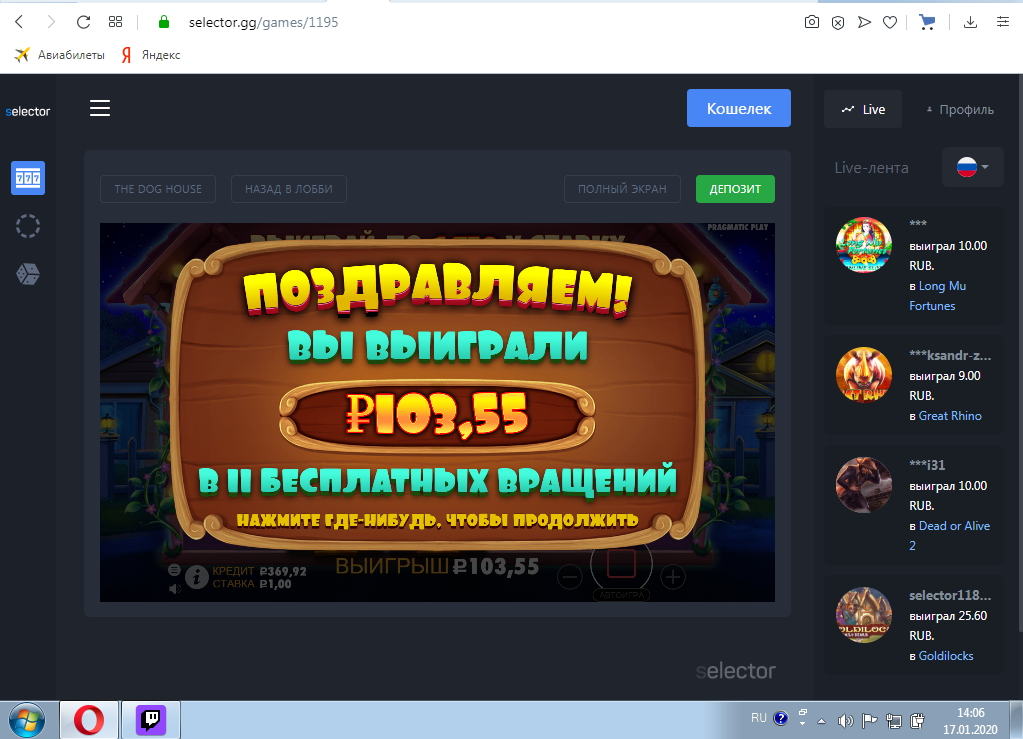This screenshot has width=1023, height=739.
Task: Open the ad blocker shield icon
Action: 838,23
